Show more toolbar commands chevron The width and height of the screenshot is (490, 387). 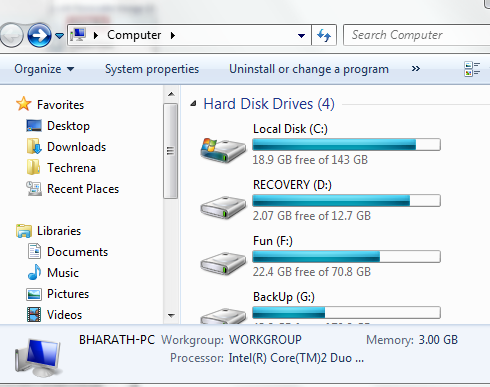click(x=416, y=69)
